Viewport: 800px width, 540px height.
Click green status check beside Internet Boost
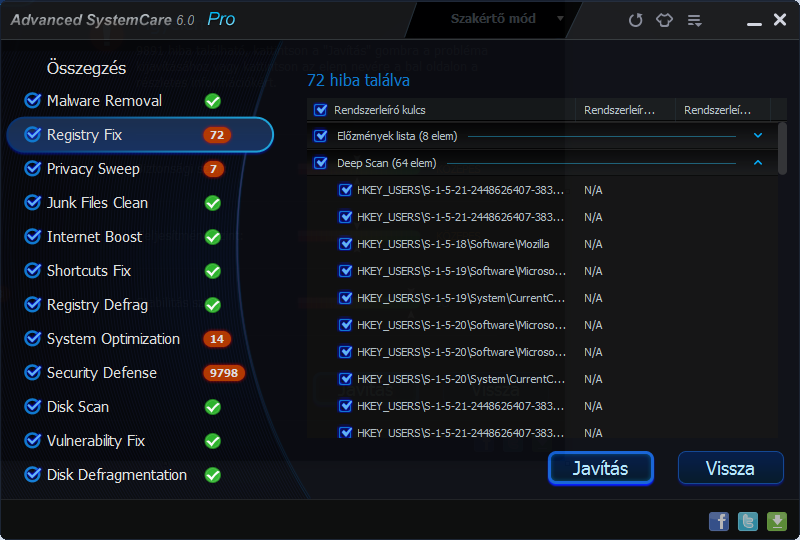coord(213,237)
